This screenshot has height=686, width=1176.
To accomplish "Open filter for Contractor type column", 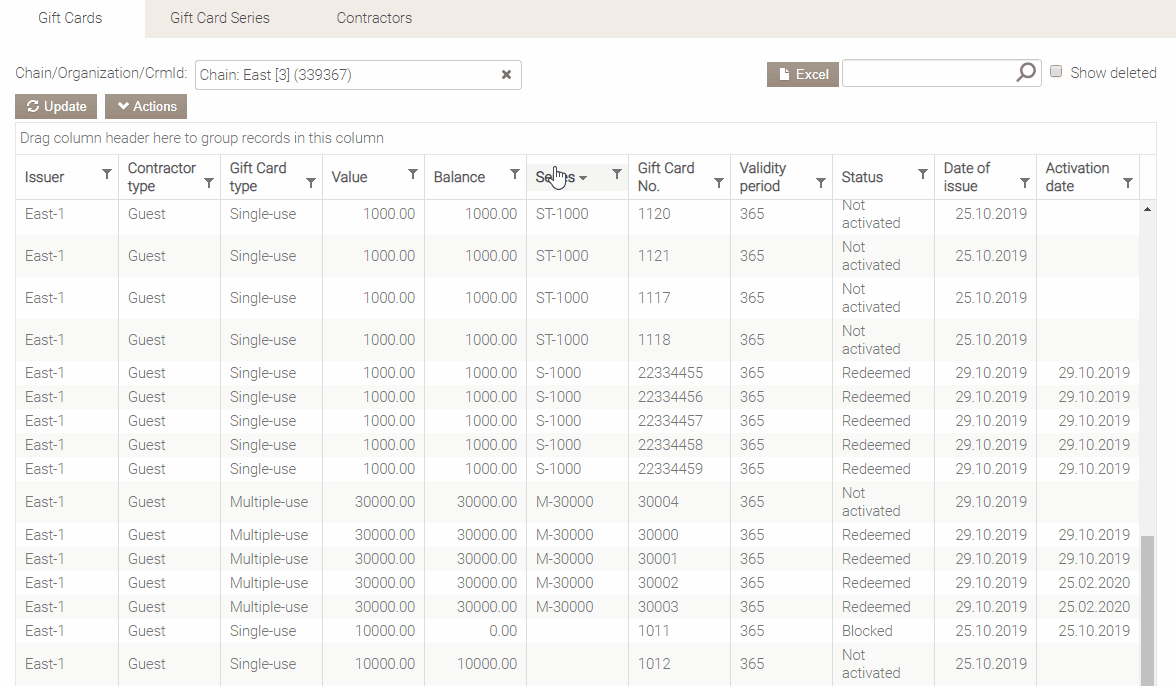I will (209, 183).
